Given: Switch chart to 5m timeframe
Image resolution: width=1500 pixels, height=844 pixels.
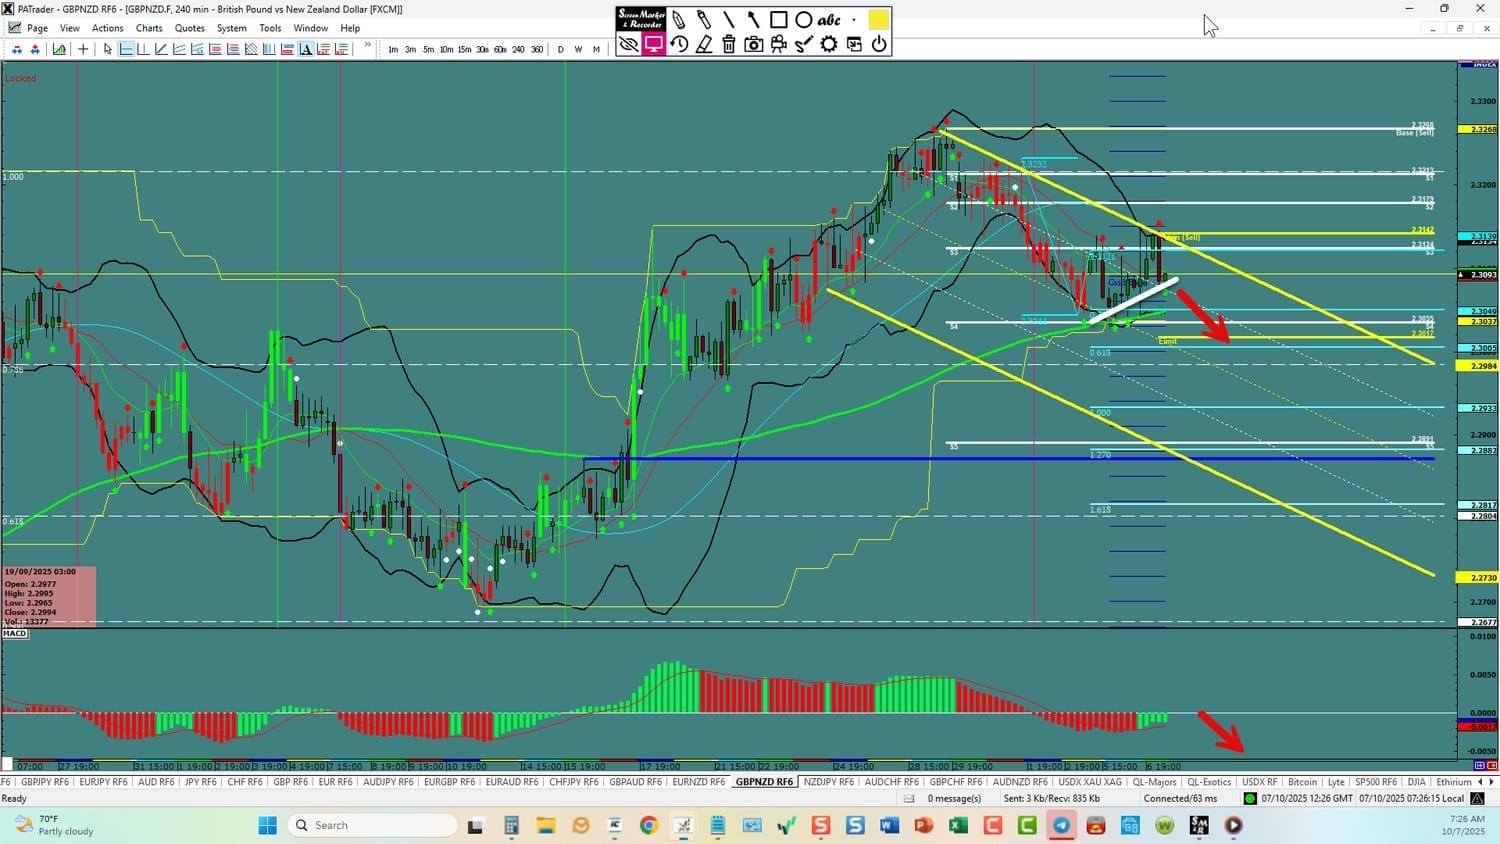Looking at the screenshot, I should [x=428, y=49].
